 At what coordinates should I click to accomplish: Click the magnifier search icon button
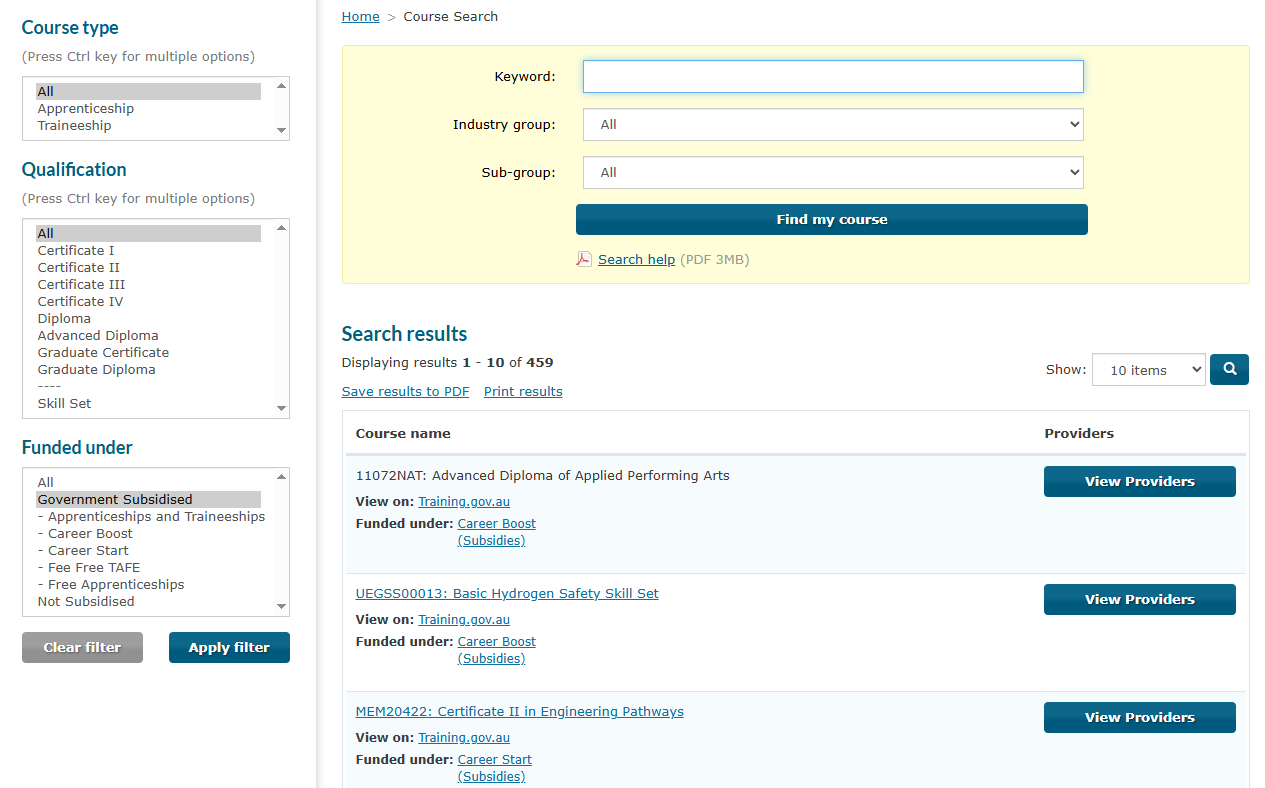(1229, 369)
